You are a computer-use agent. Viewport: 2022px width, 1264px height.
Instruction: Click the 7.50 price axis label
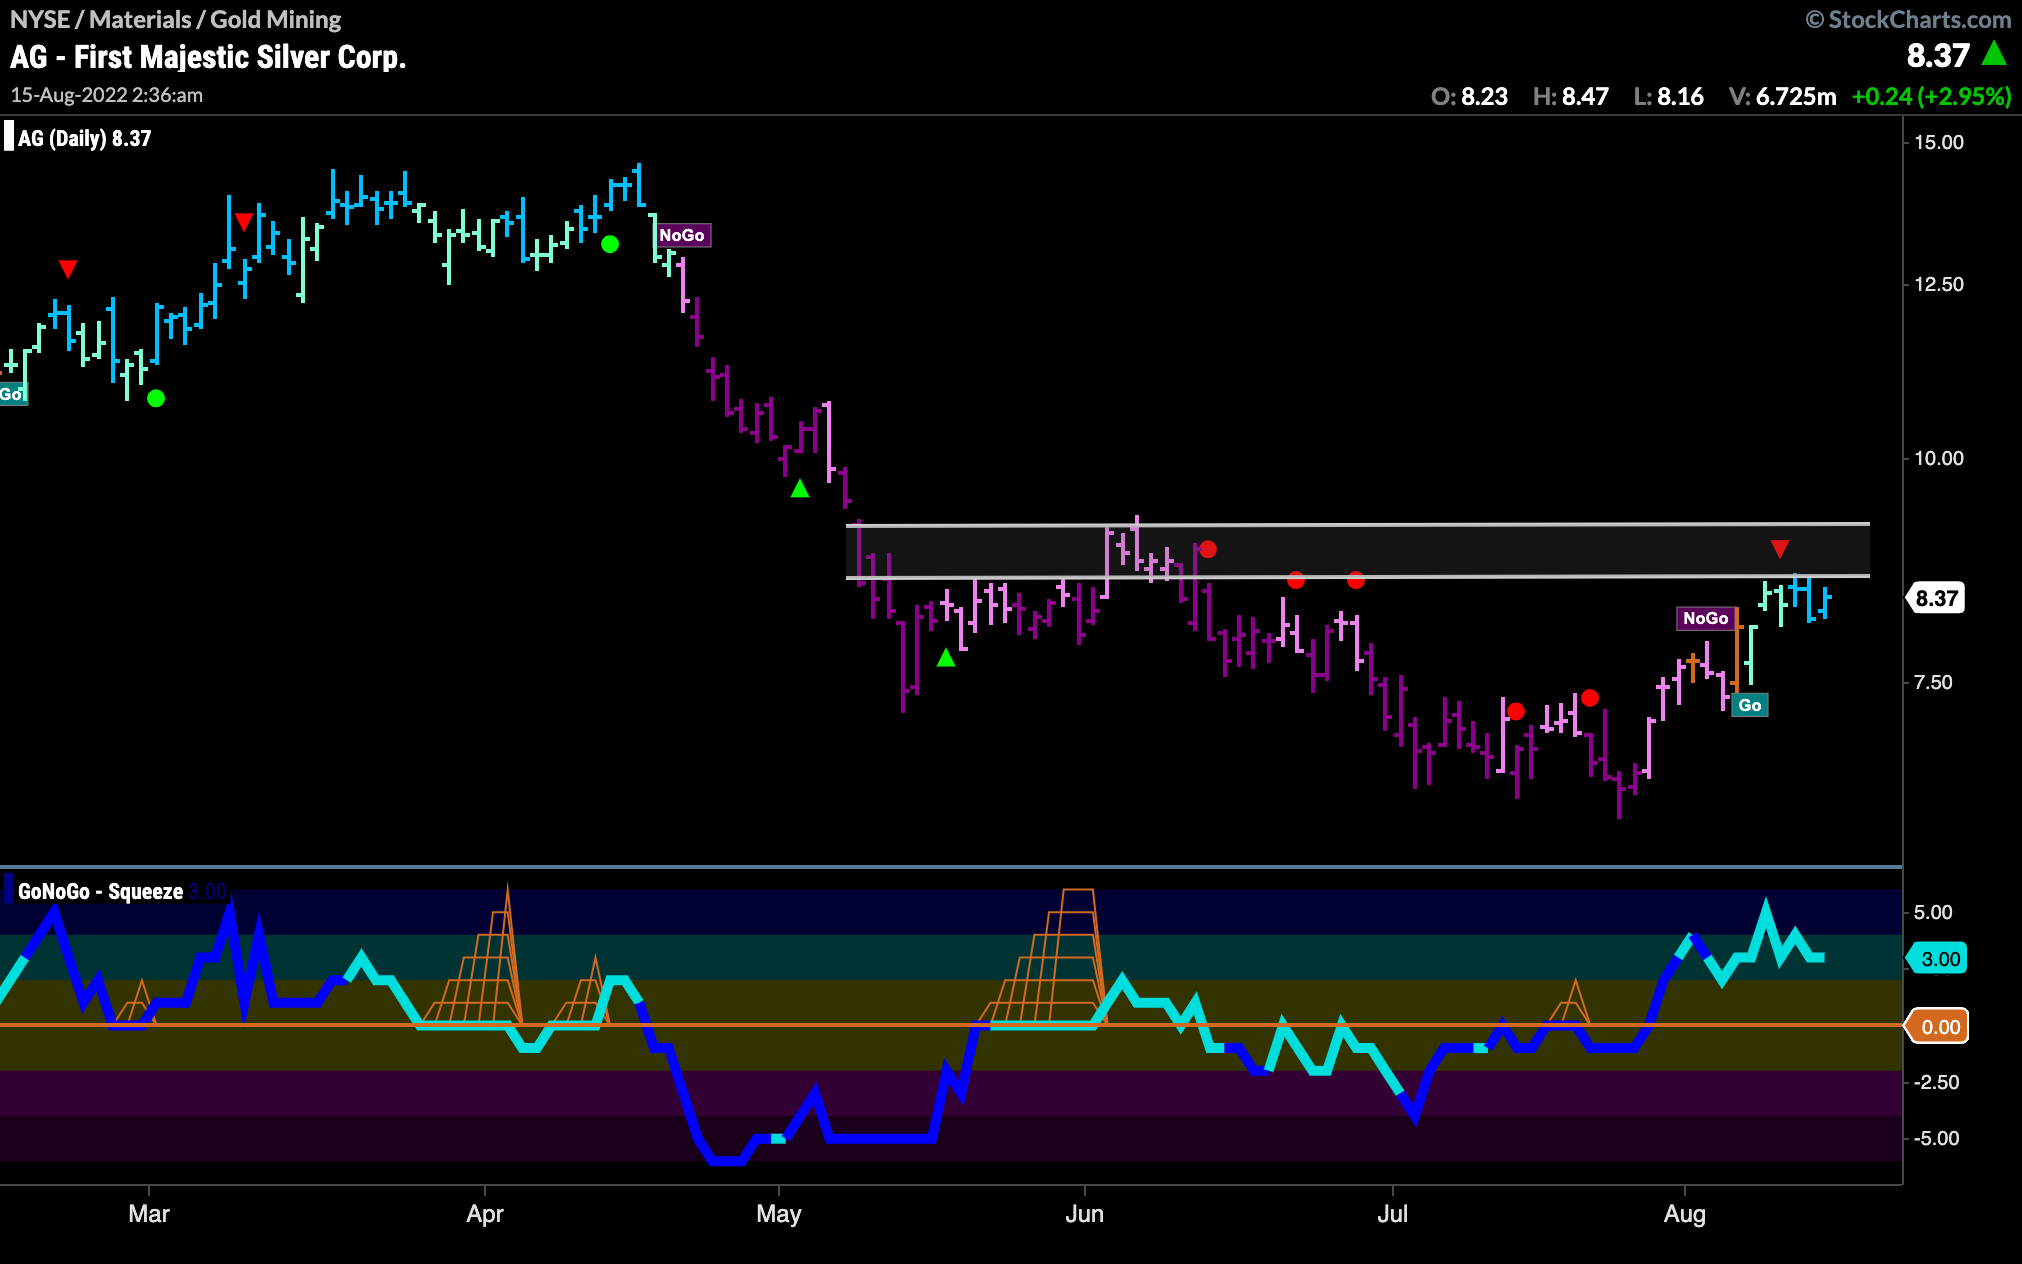tap(1933, 682)
